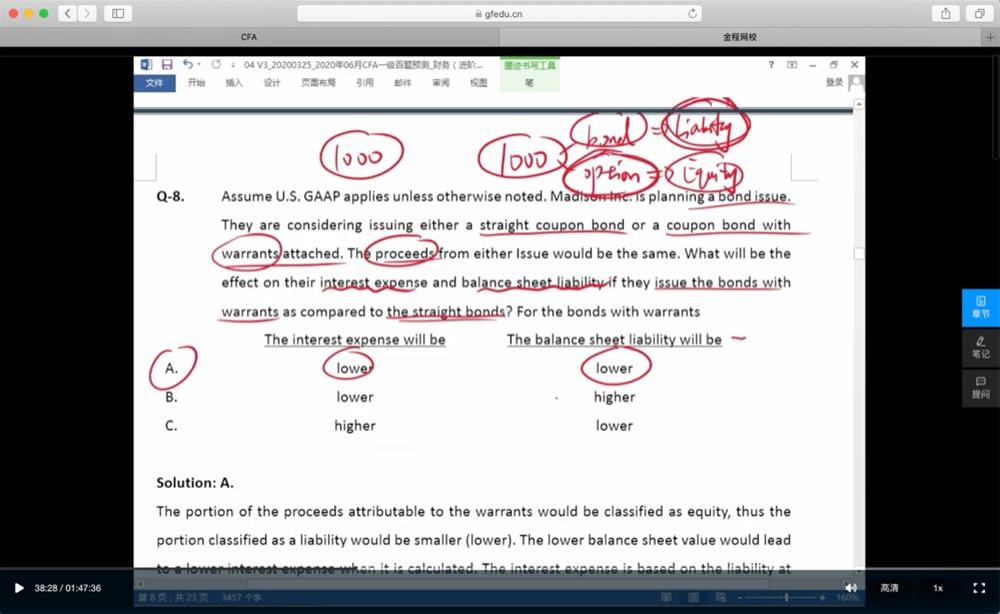
Task: Select web layout view in status bar
Action: 721,597
